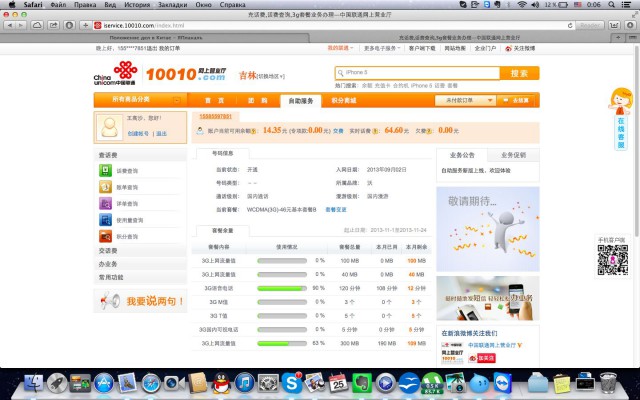
Task: Click the yellow clock bill query icon
Action: pos(105,187)
